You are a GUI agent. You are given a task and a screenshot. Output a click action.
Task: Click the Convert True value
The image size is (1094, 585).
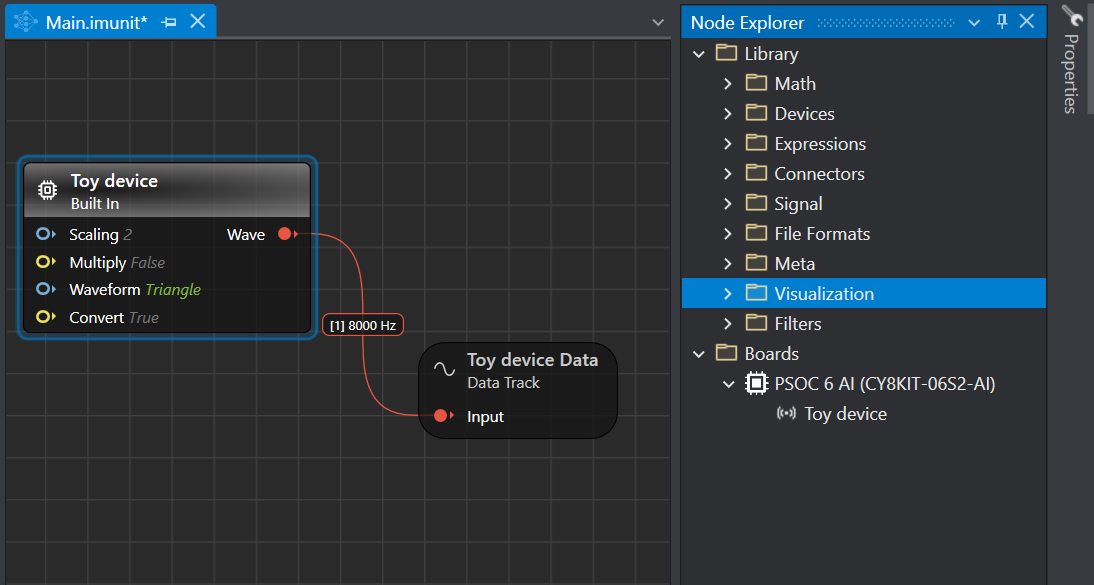144,318
